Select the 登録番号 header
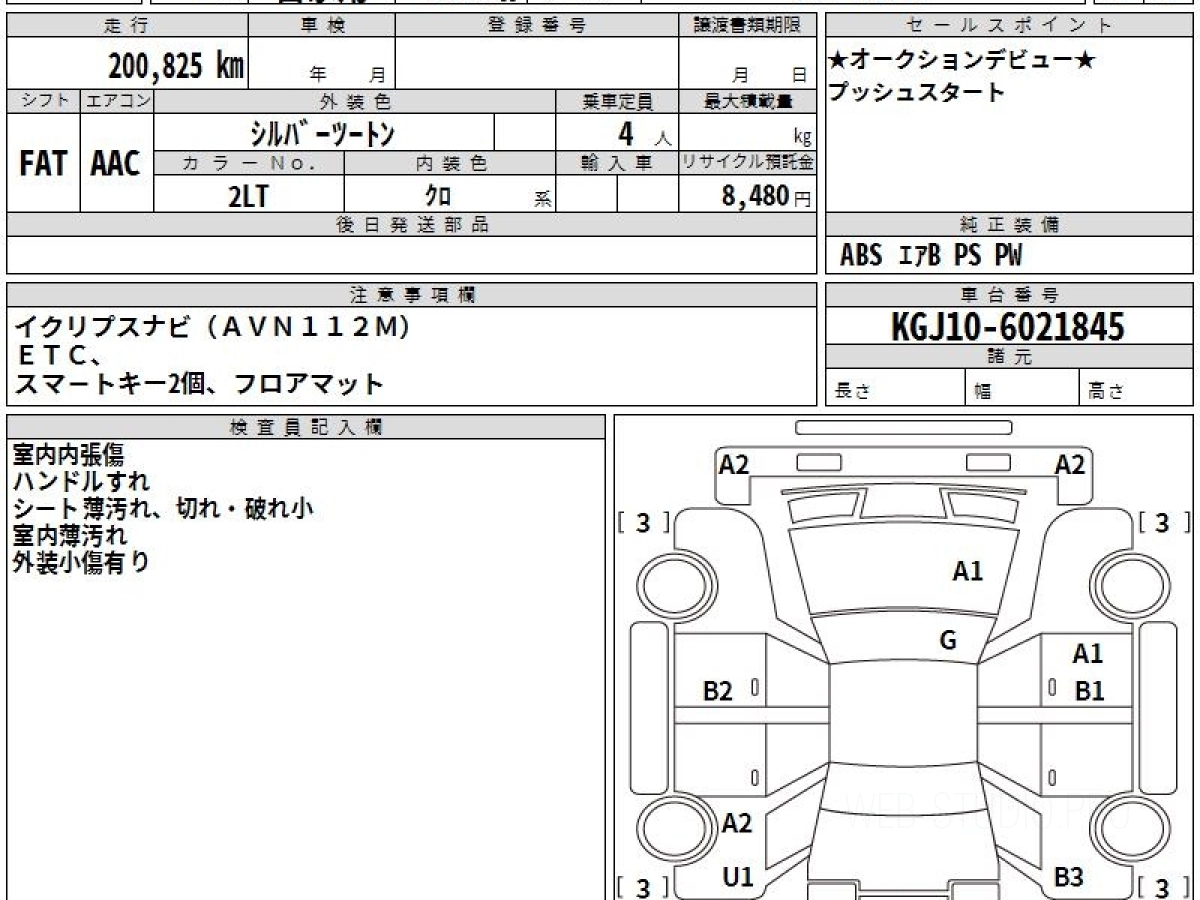Viewport: 1200px width, 900px height. pos(536,26)
